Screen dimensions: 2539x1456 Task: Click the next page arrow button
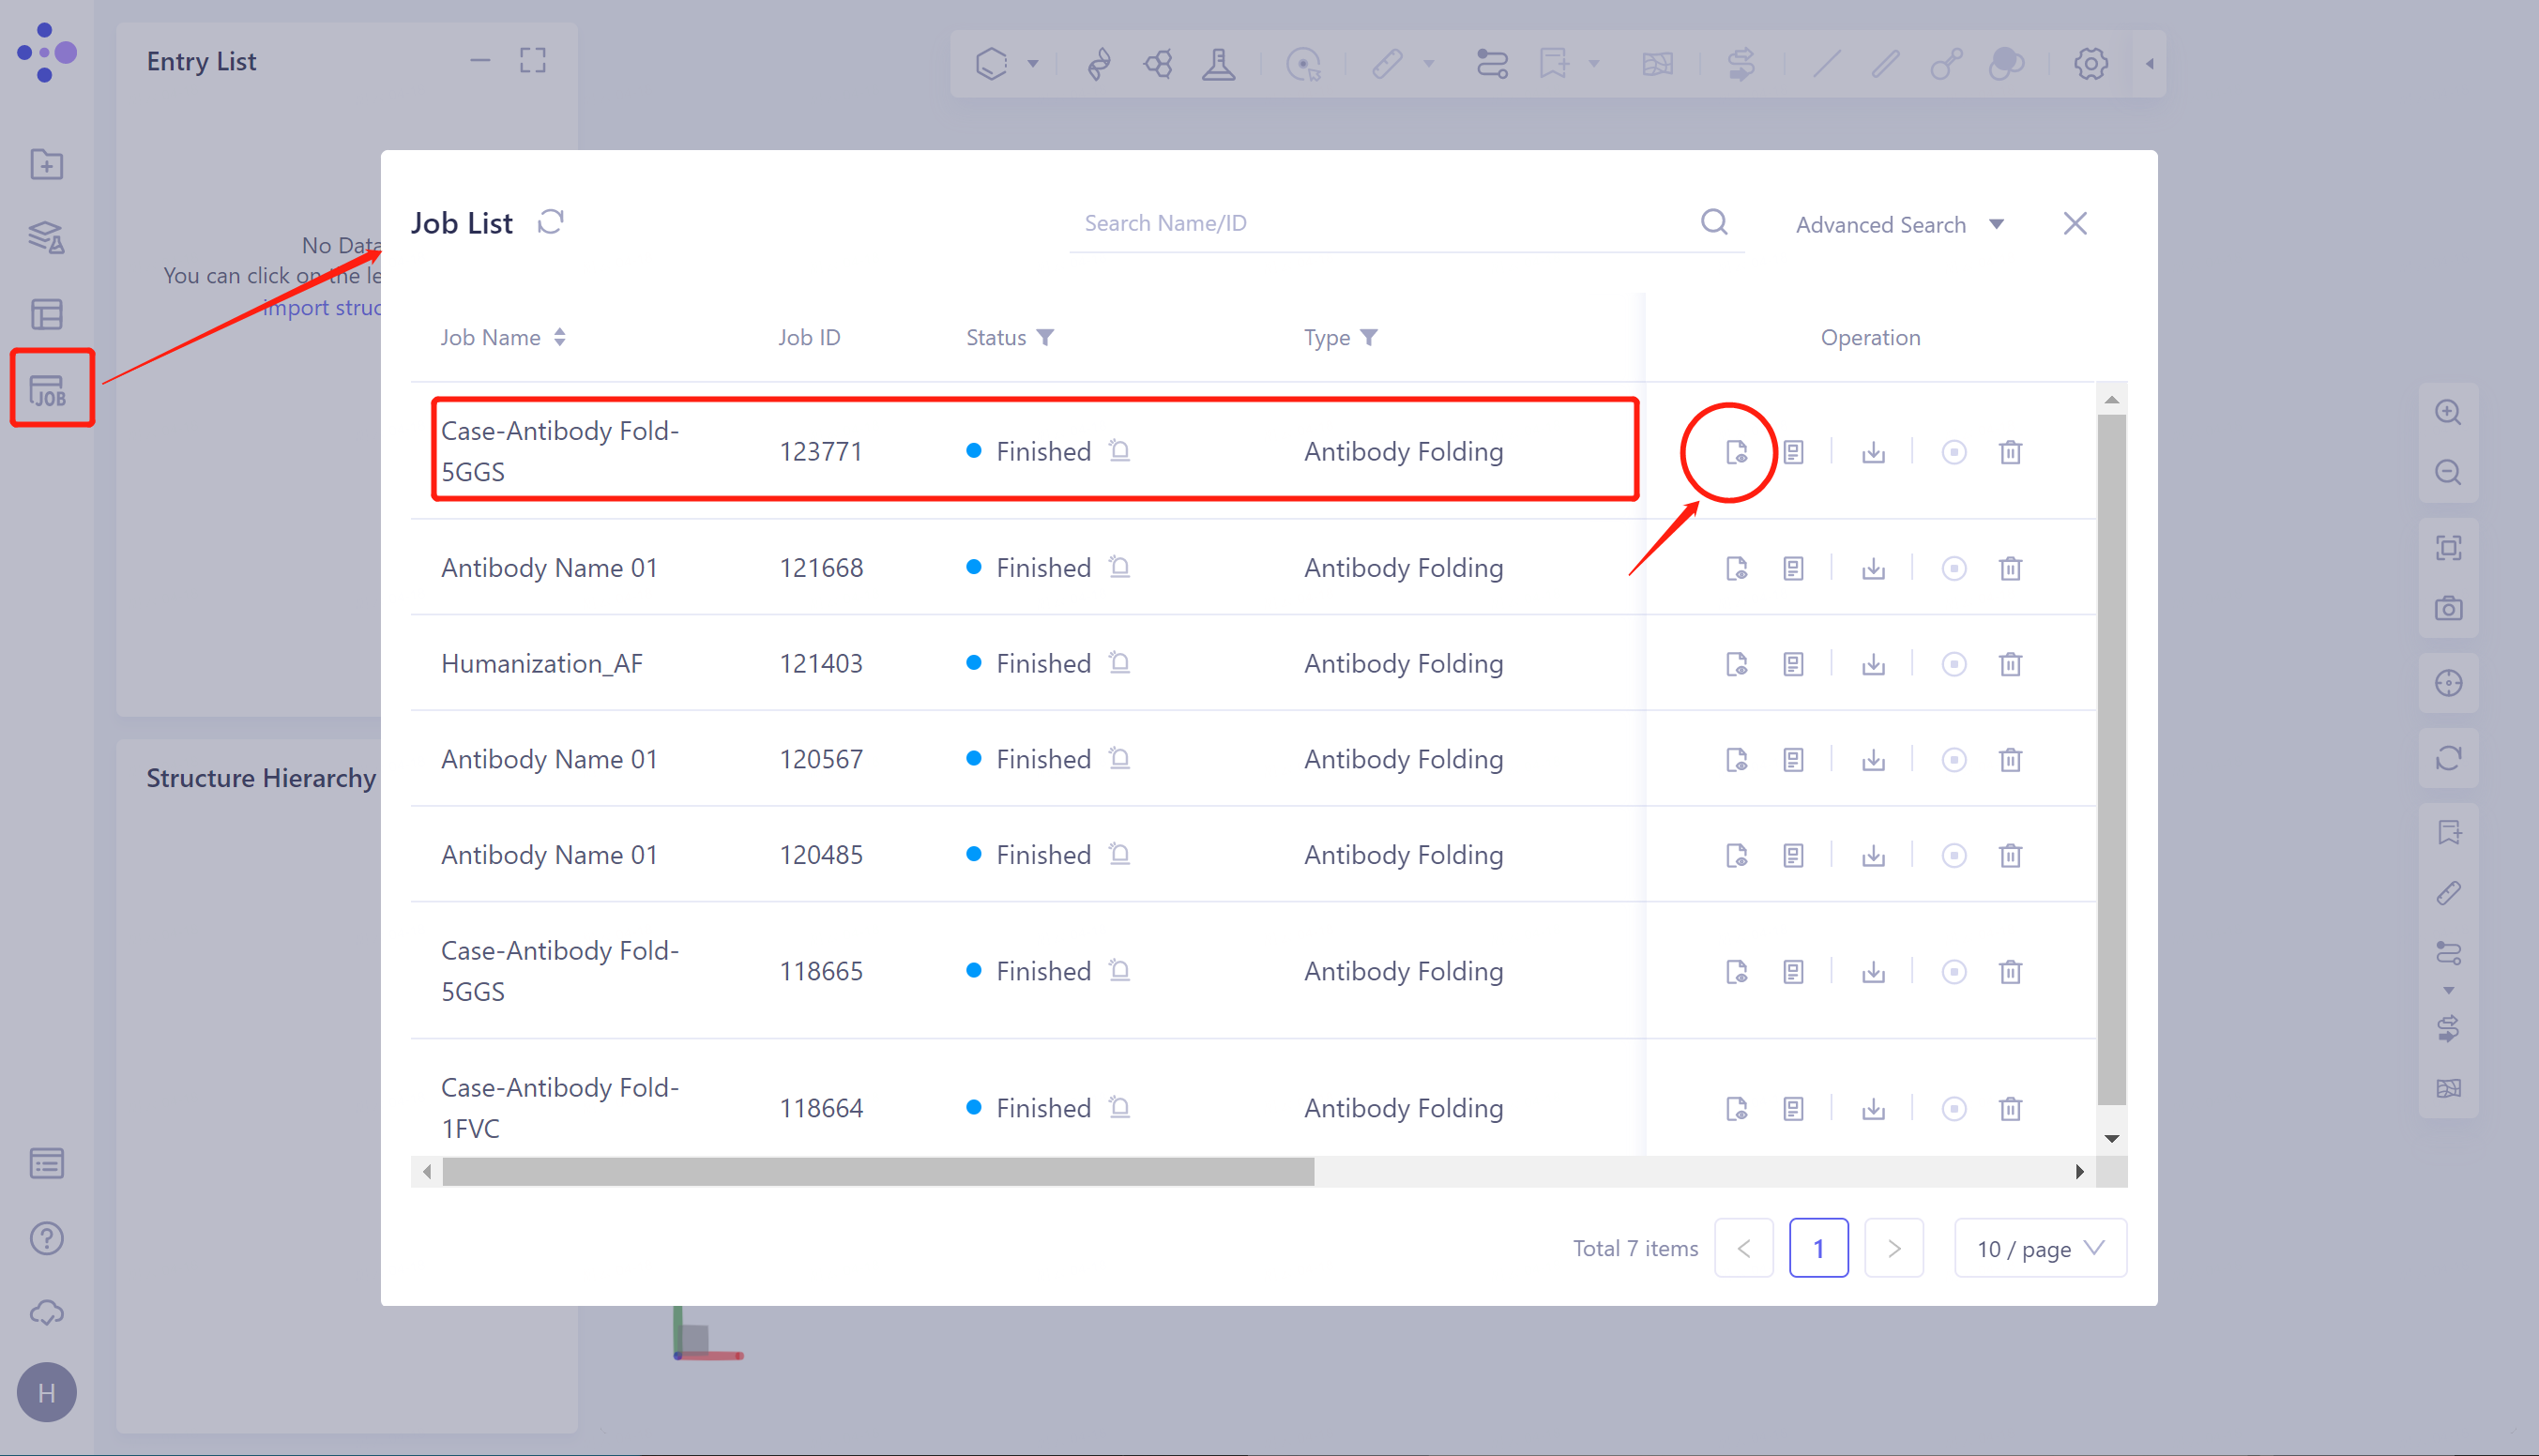[1893, 1248]
